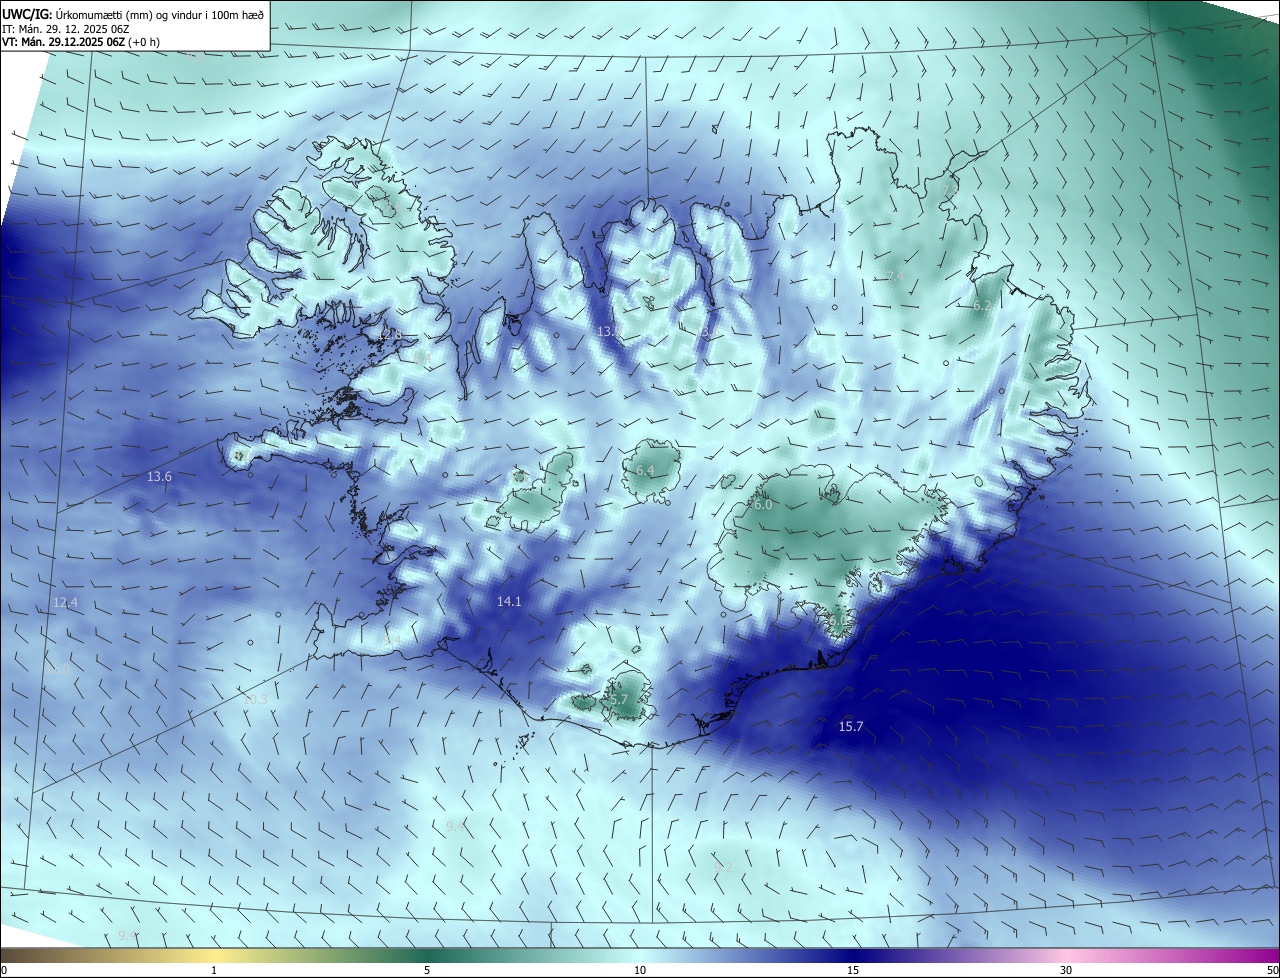Viewport: 1280px width, 978px height.
Task: Click the colour scale tick label 30
Action: (x=1066, y=970)
